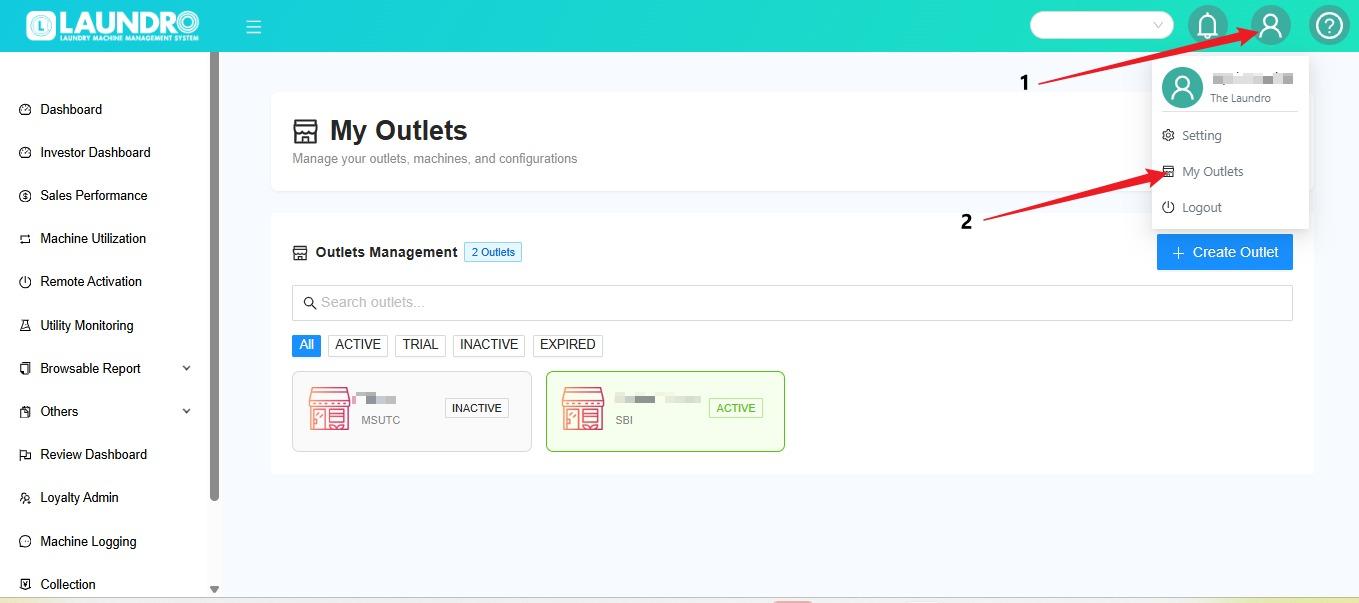Click the Sales Performance dollar icon
This screenshot has width=1359, height=603.
(25, 196)
